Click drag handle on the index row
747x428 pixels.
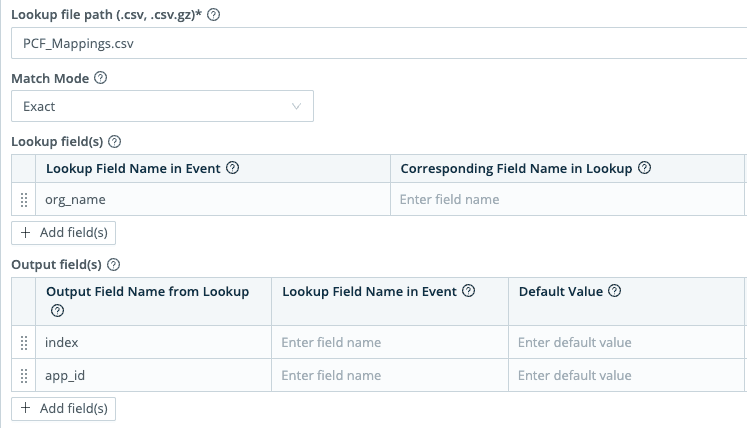click(24, 343)
